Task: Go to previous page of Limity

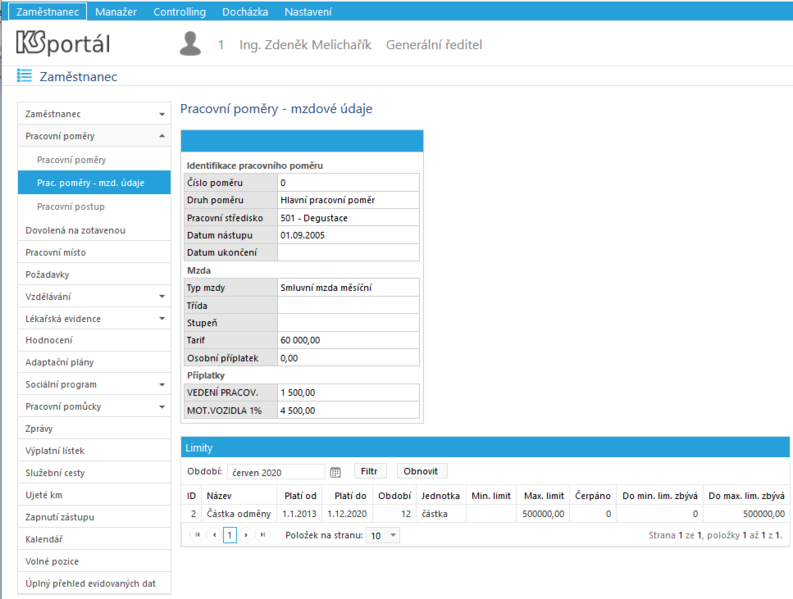Action: tap(214, 535)
